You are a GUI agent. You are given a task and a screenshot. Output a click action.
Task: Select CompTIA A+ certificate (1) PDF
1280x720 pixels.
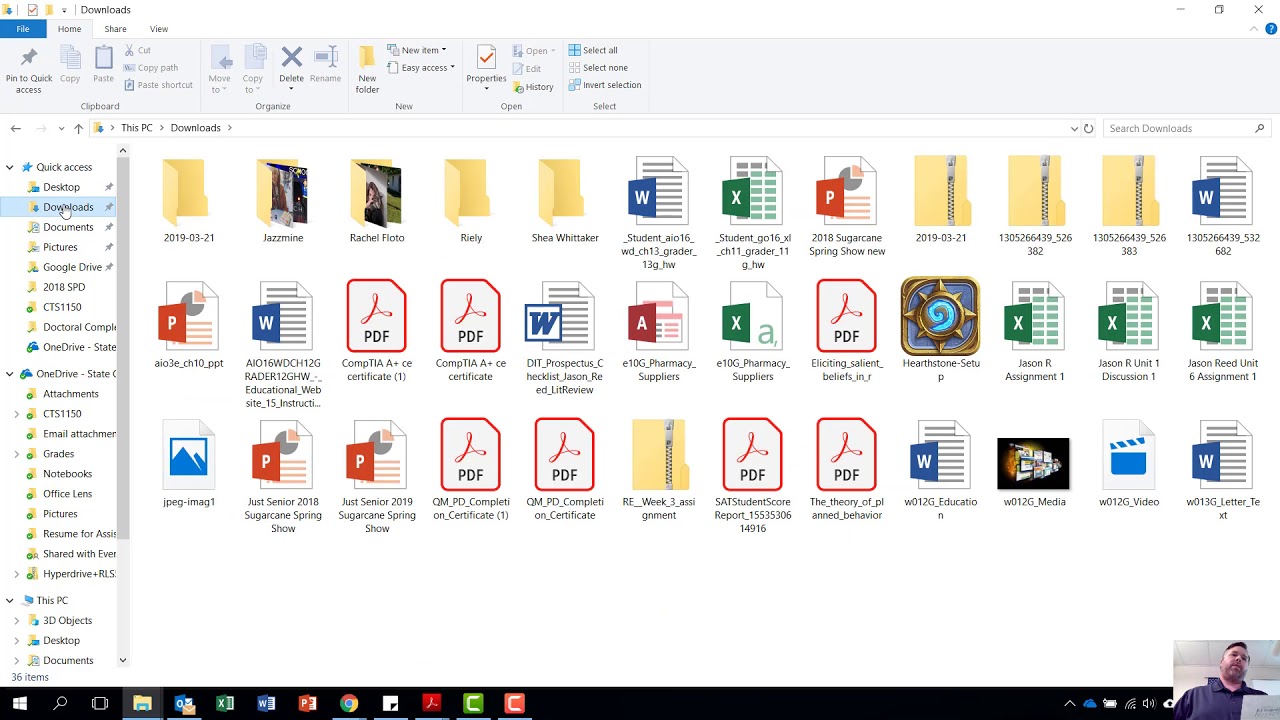pos(377,330)
